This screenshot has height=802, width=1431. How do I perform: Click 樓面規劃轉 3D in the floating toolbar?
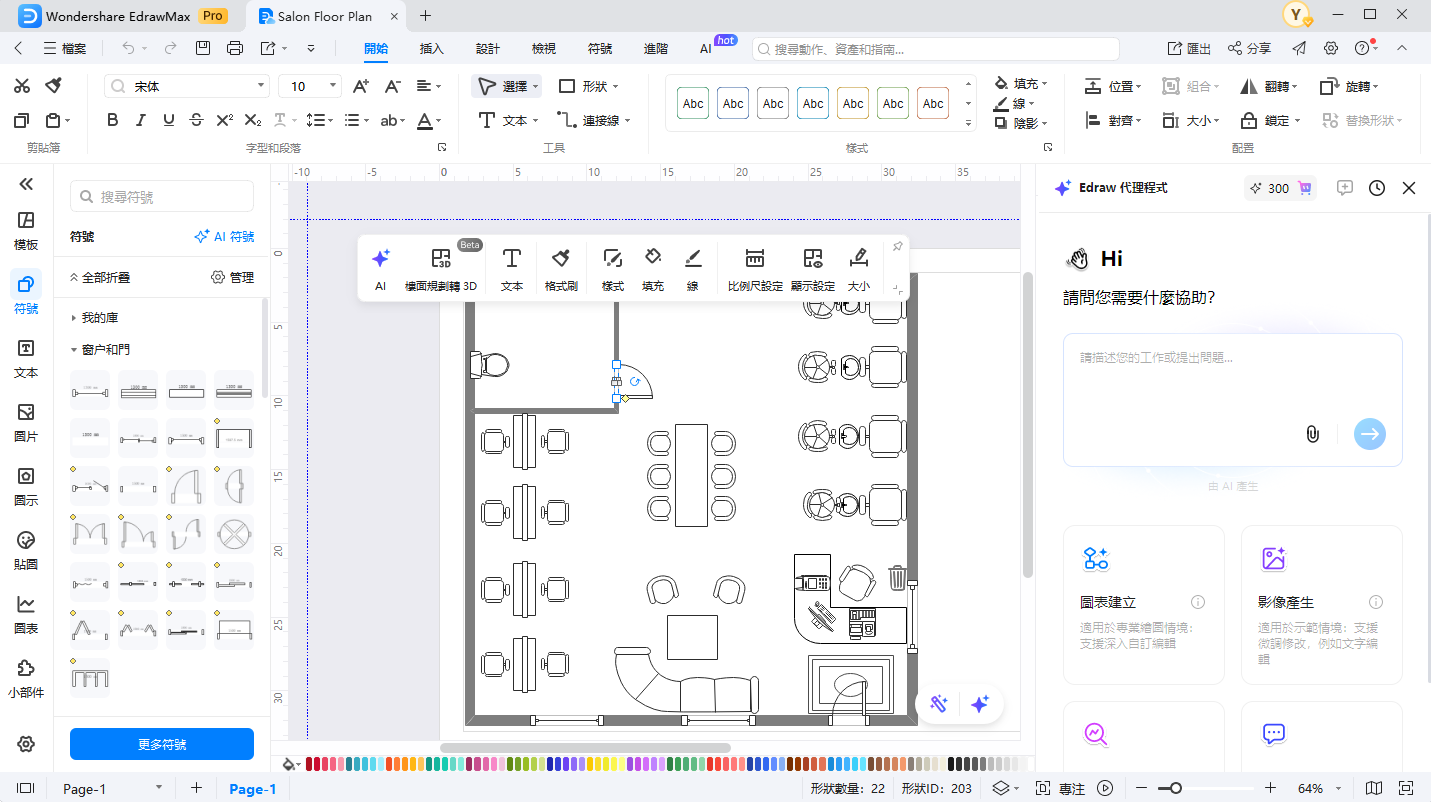(440, 270)
